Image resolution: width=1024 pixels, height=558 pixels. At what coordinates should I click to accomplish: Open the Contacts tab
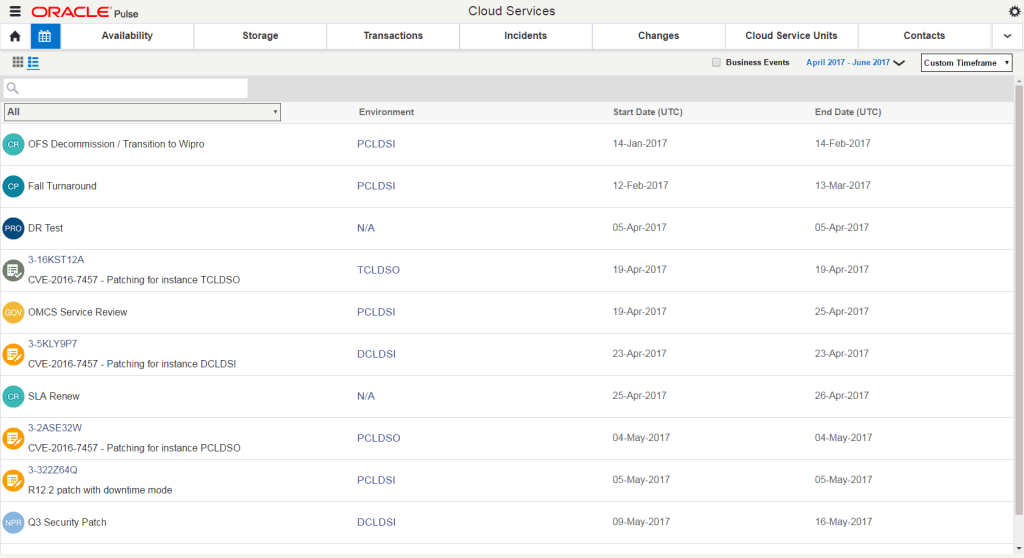click(924, 36)
